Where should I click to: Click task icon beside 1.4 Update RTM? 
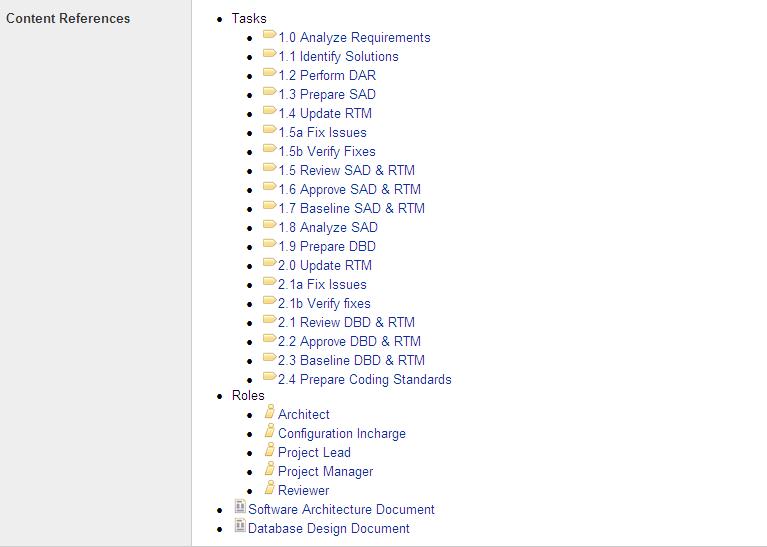[x=270, y=111]
